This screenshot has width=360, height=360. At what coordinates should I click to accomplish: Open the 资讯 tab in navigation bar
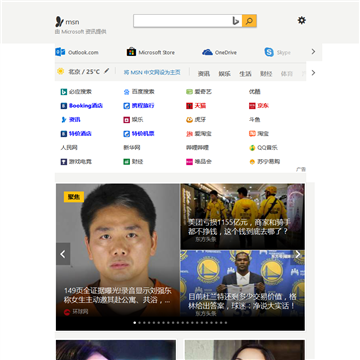click(x=204, y=74)
